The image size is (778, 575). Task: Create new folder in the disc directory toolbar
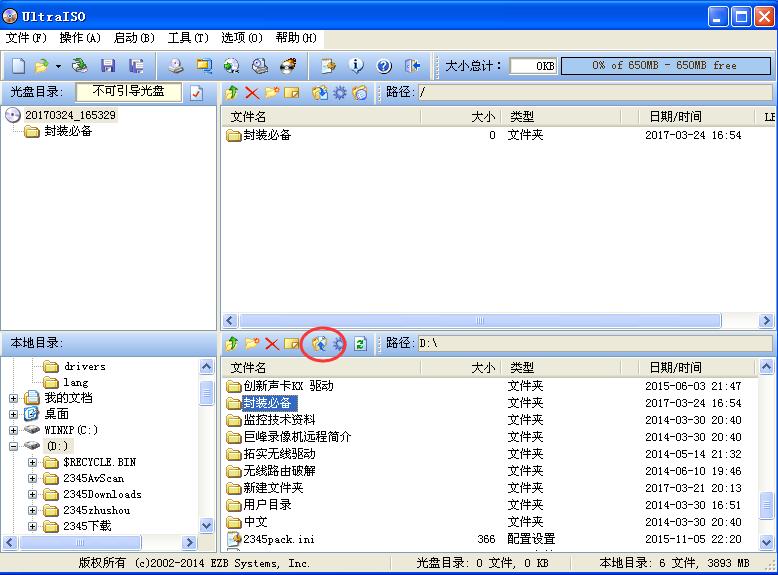coord(272,92)
